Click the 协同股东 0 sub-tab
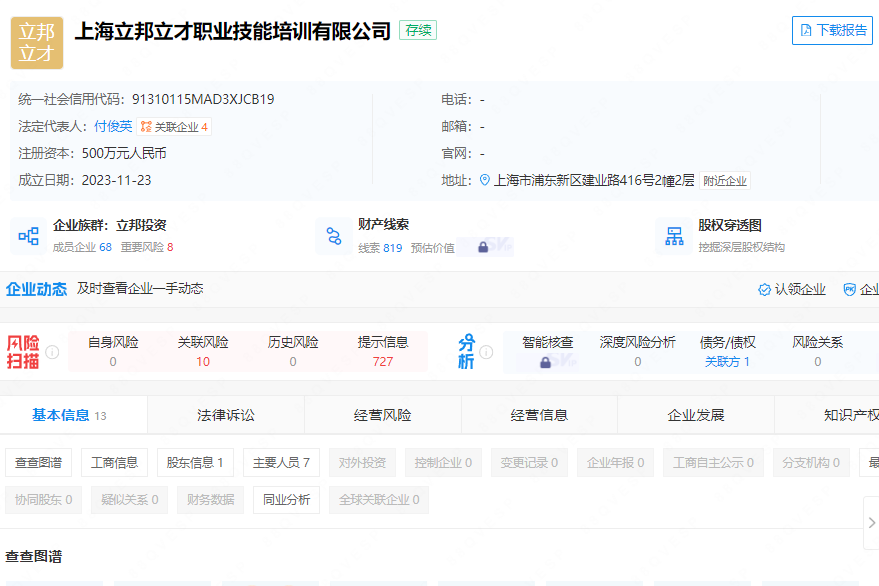 pos(44,500)
